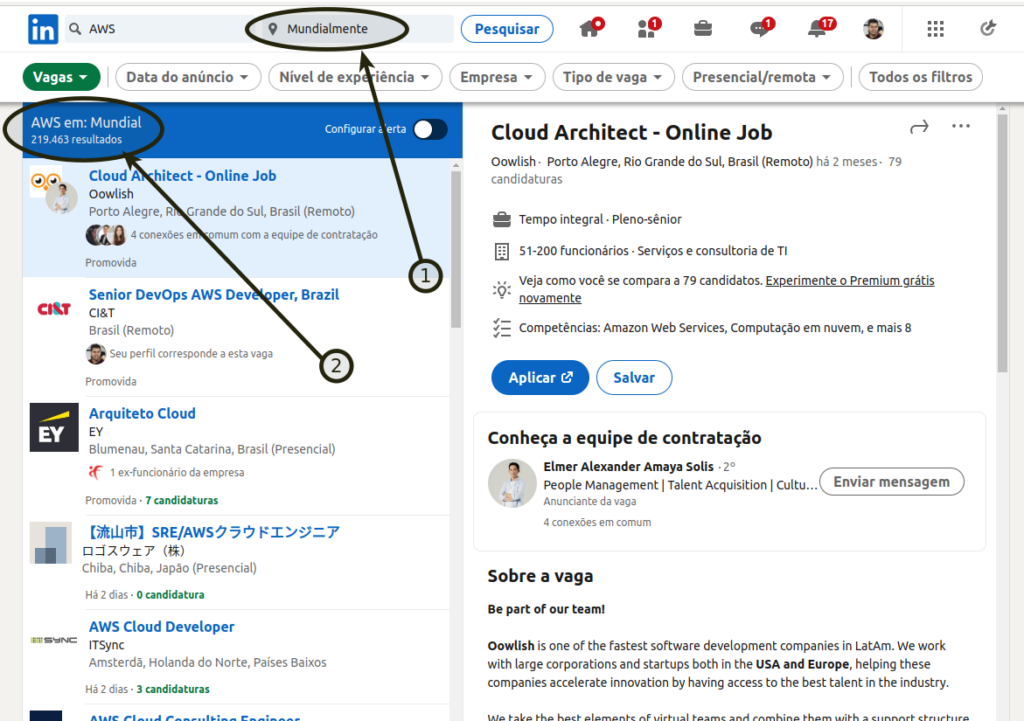Expand the Vagas filter dropdown
Screen dimensions: 1024x721
[x=61, y=77]
